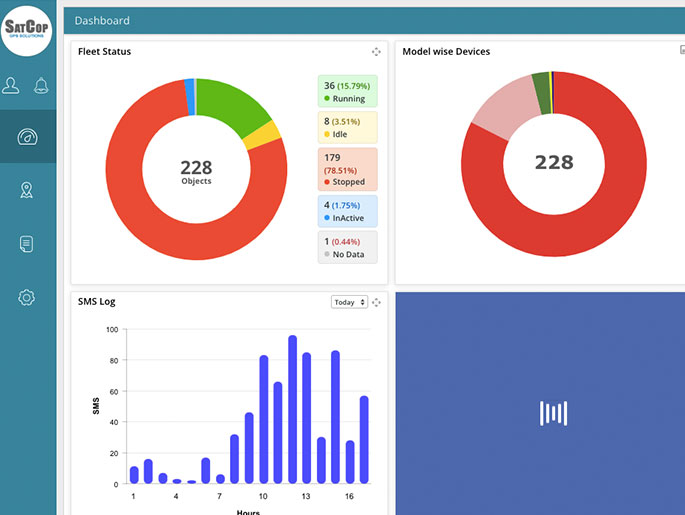Open the settings gear icon

pos(27,297)
